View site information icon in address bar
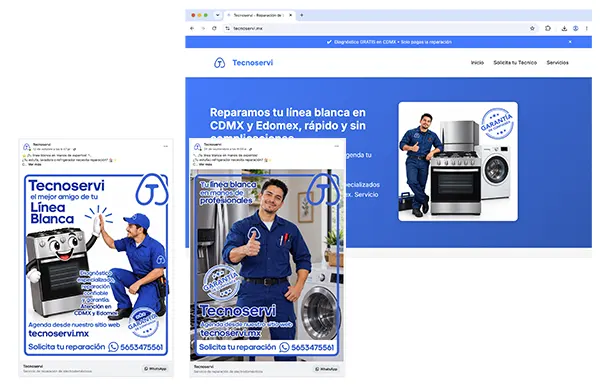 (x=228, y=28)
